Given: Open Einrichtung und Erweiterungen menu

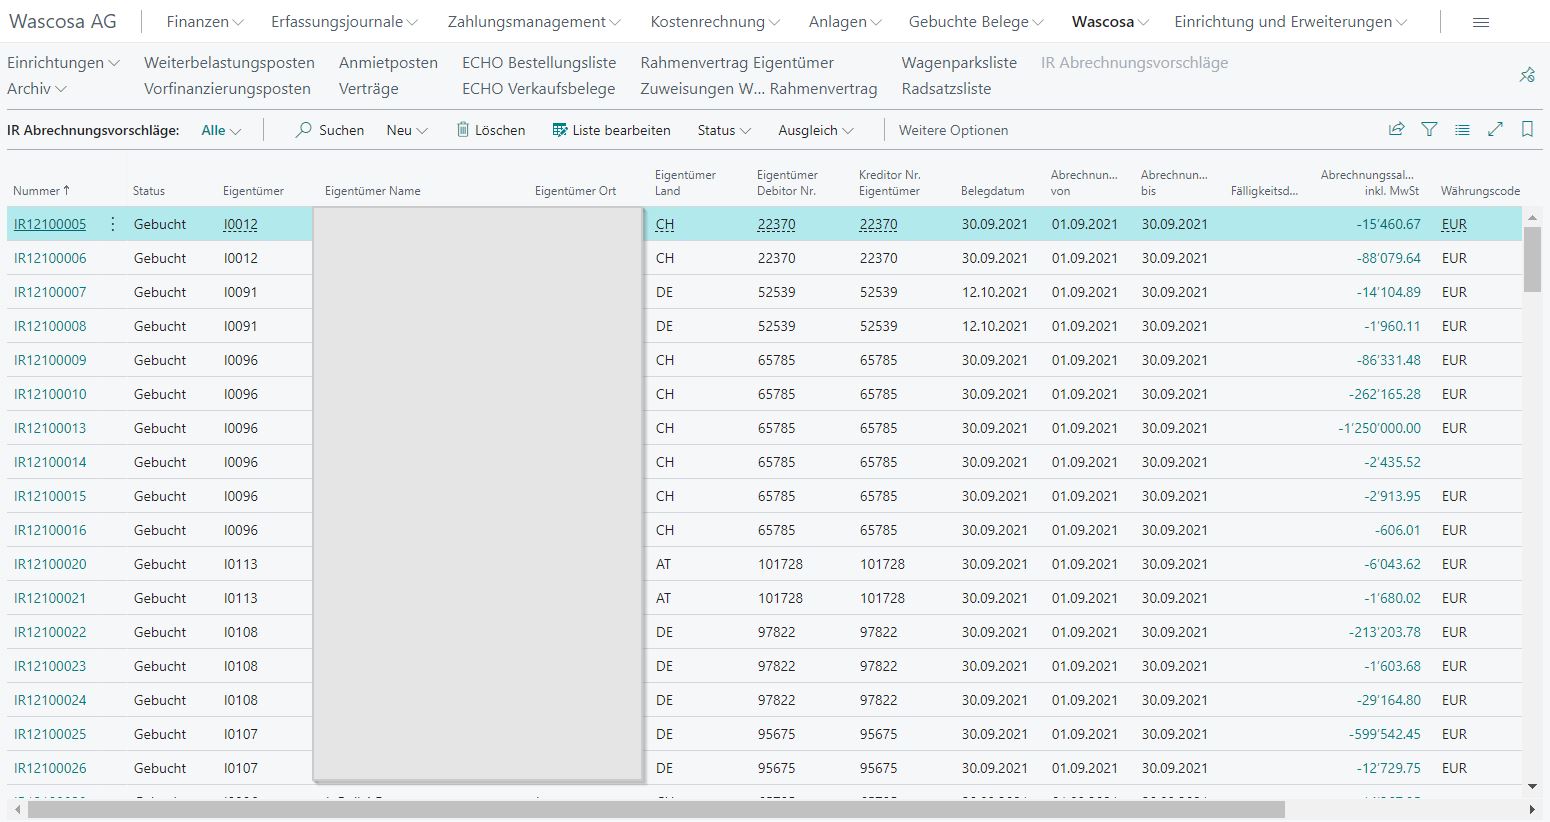Looking at the screenshot, I should click(1291, 22).
